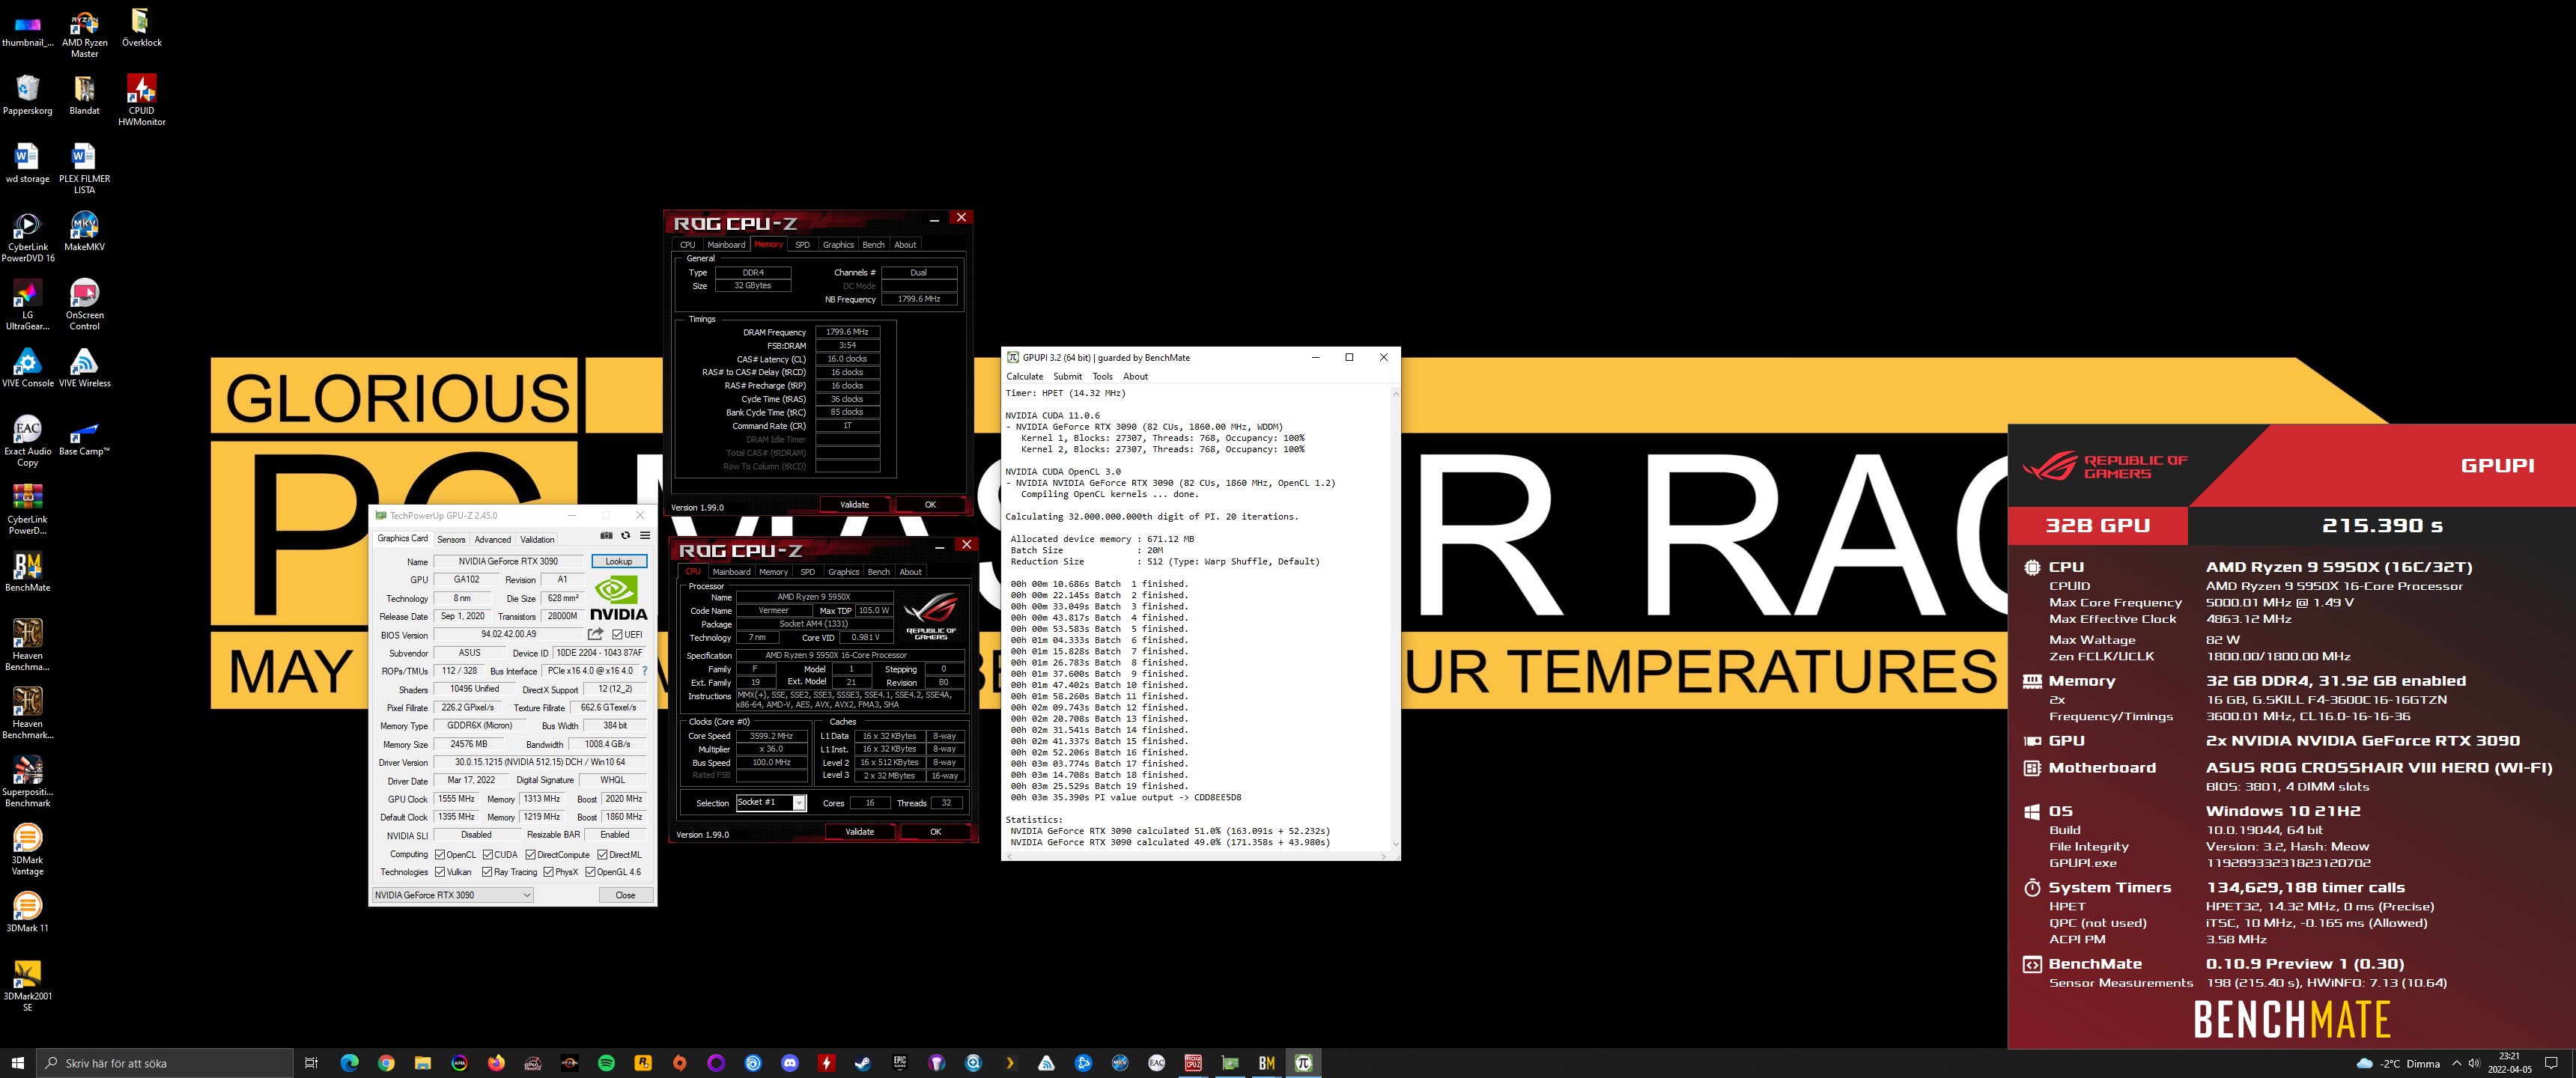Click the taskbar search box
Screen dimensions: 2576x1078
pyautogui.click(x=165, y=1063)
